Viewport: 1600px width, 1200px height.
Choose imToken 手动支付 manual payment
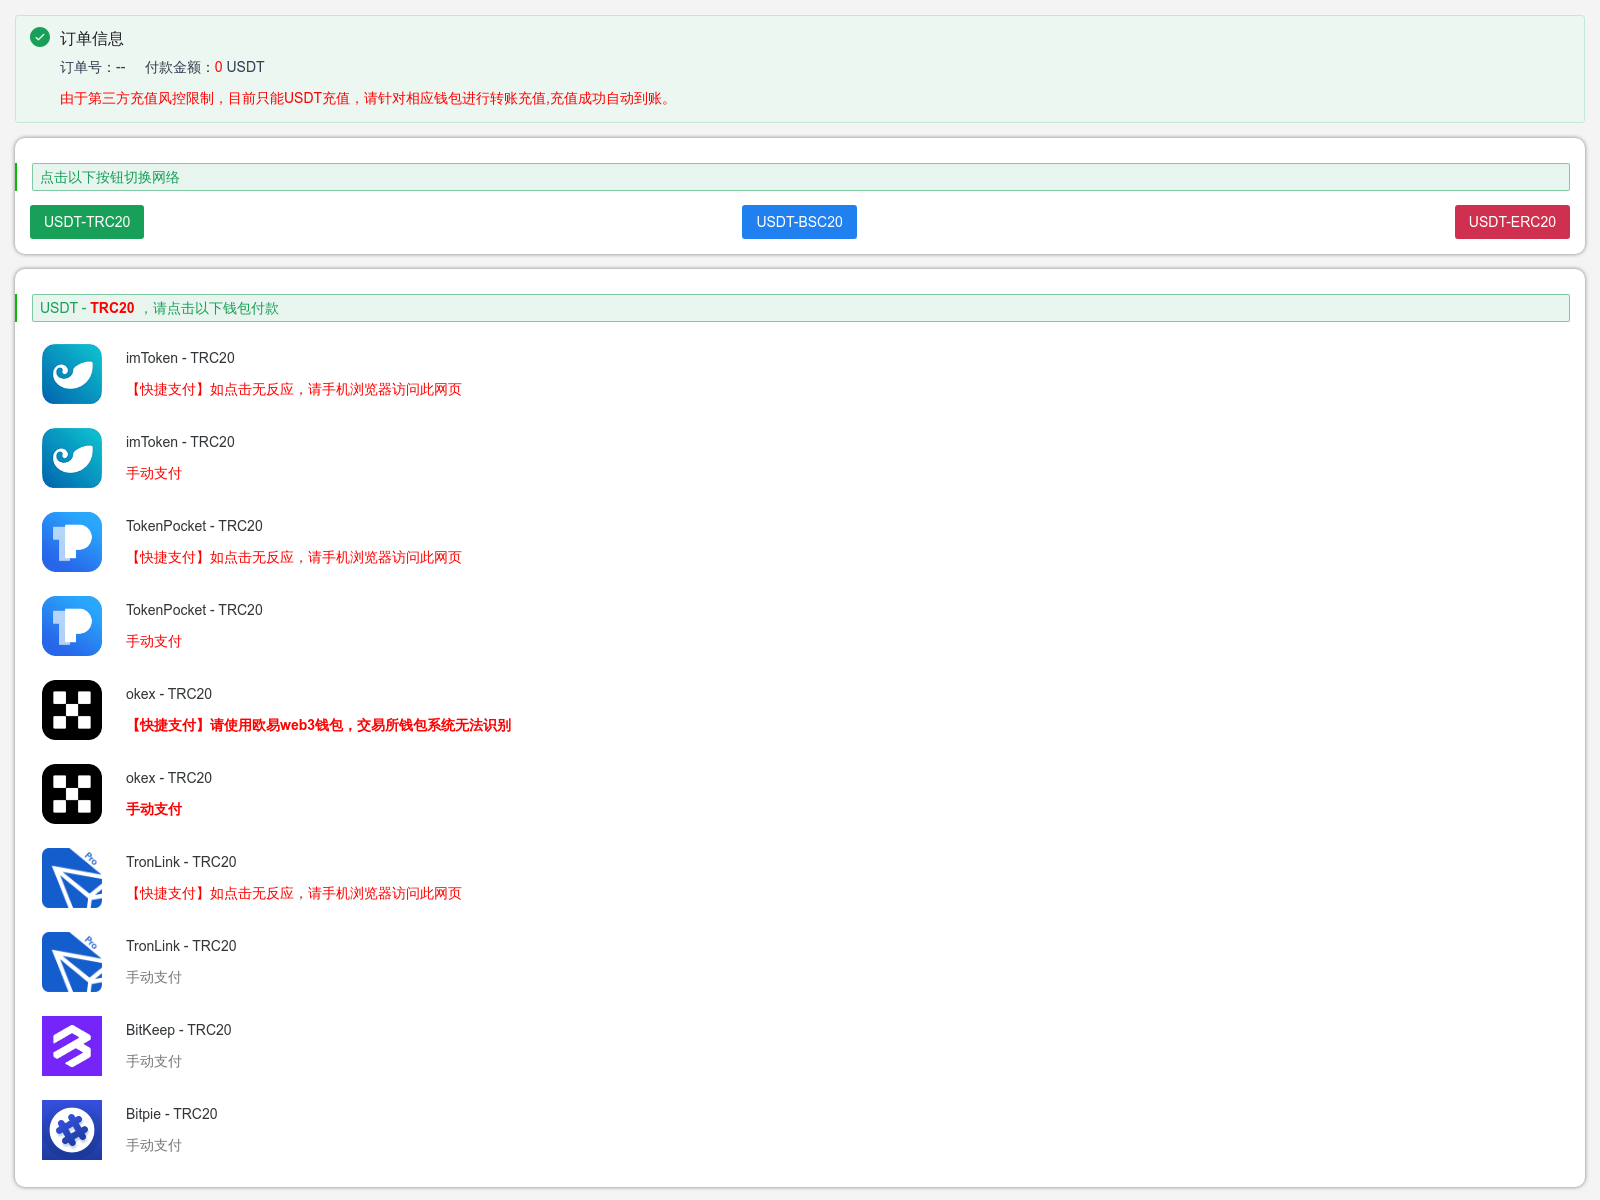point(154,474)
